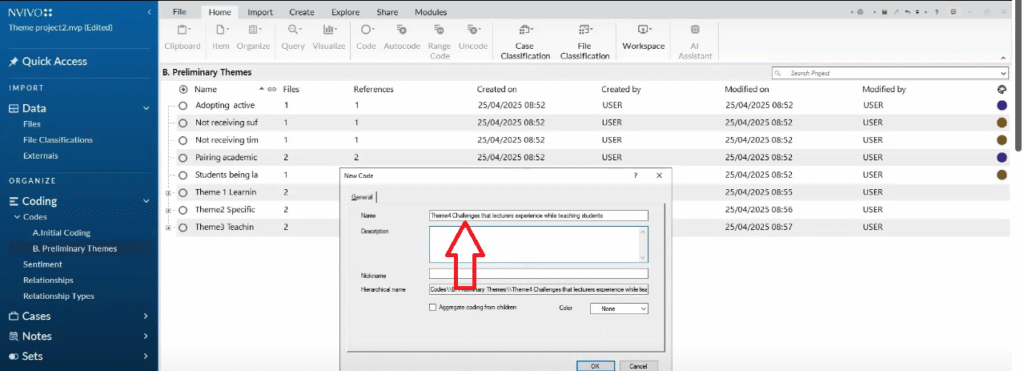The image size is (1024, 371).
Task: Switch to the Import ribbon tab
Action: [260, 12]
